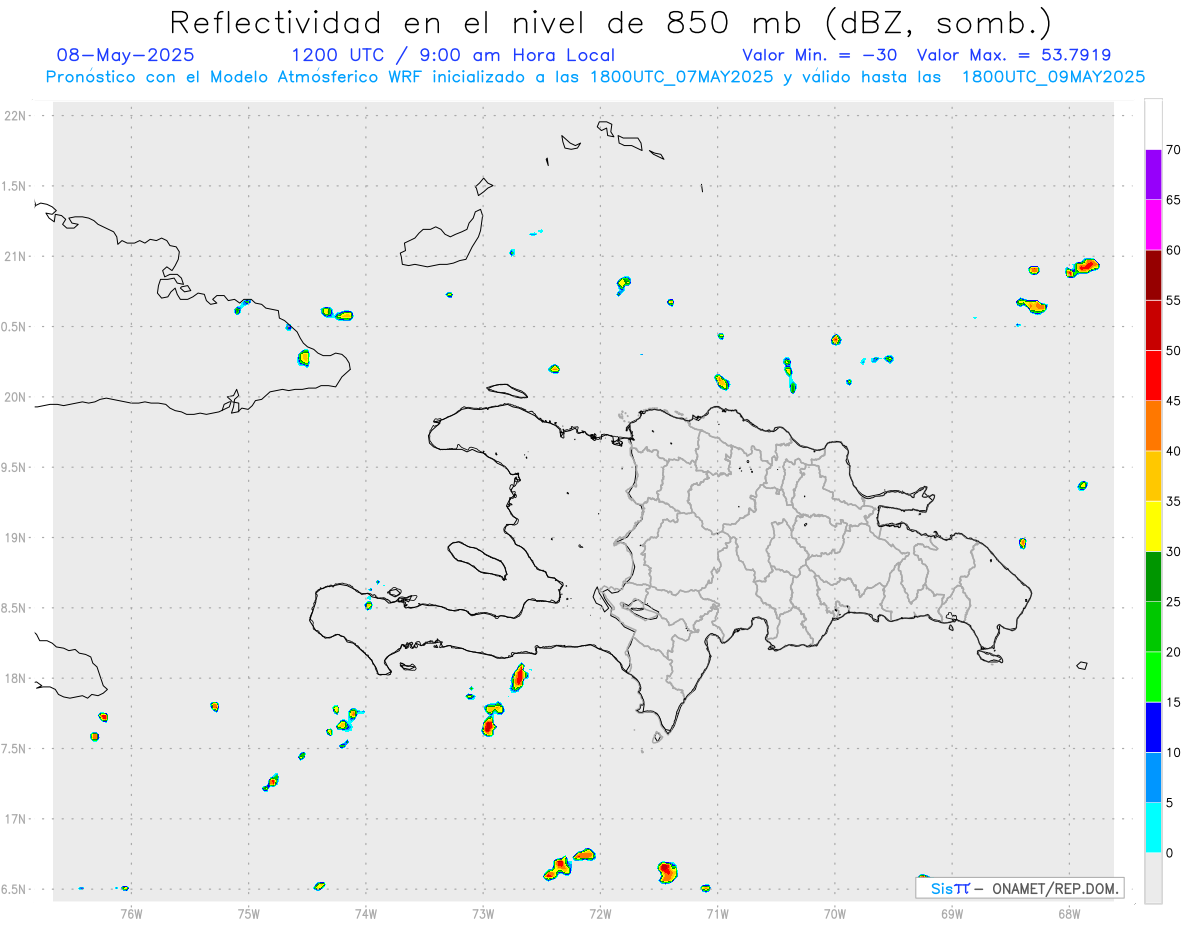Click the '17N' latitude label

click(16, 819)
